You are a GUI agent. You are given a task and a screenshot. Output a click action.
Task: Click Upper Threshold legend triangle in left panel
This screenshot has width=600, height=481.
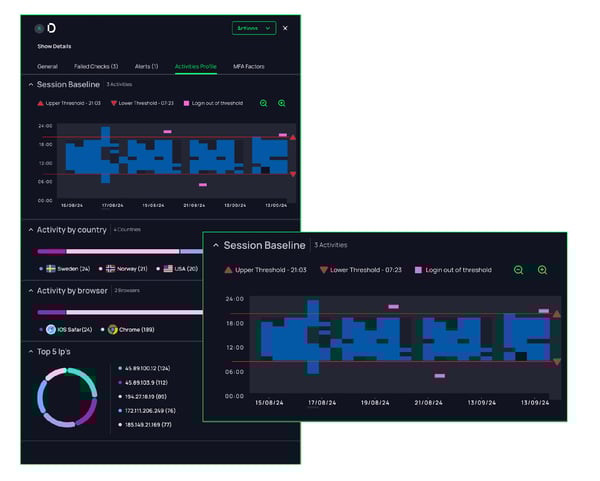point(40,103)
